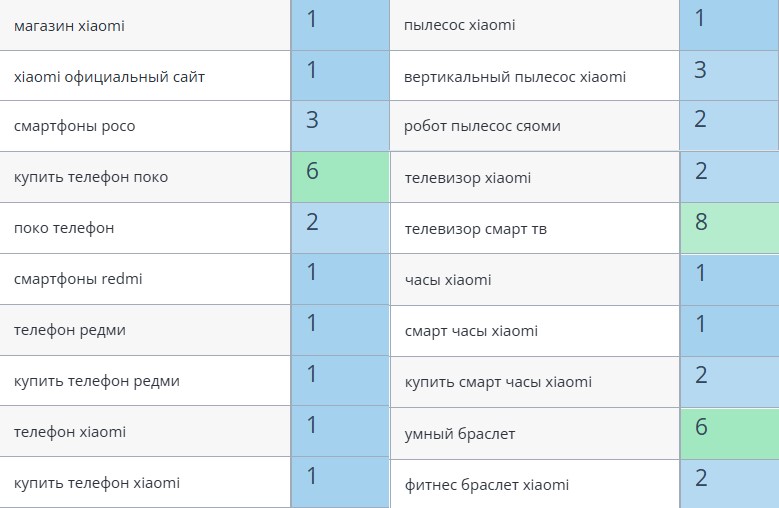
Task: Click the keyword "магазин xiaomi"
Action: (x=70, y=25)
